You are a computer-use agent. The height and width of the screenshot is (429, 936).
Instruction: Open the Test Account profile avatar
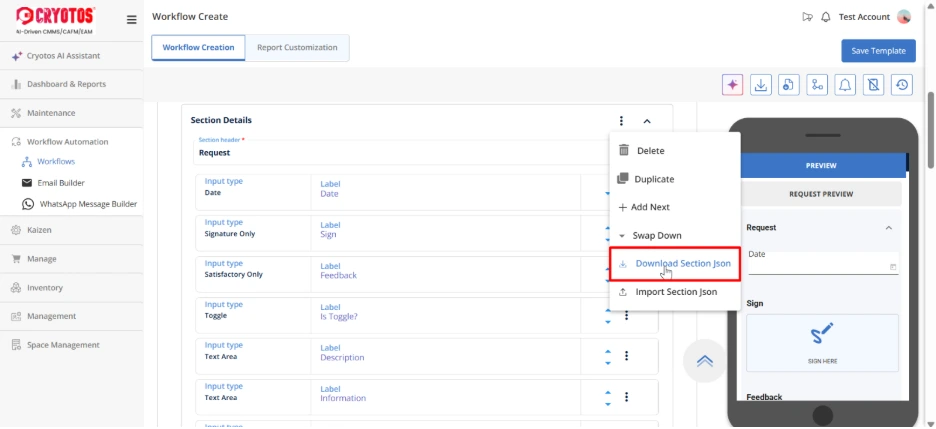pos(904,17)
